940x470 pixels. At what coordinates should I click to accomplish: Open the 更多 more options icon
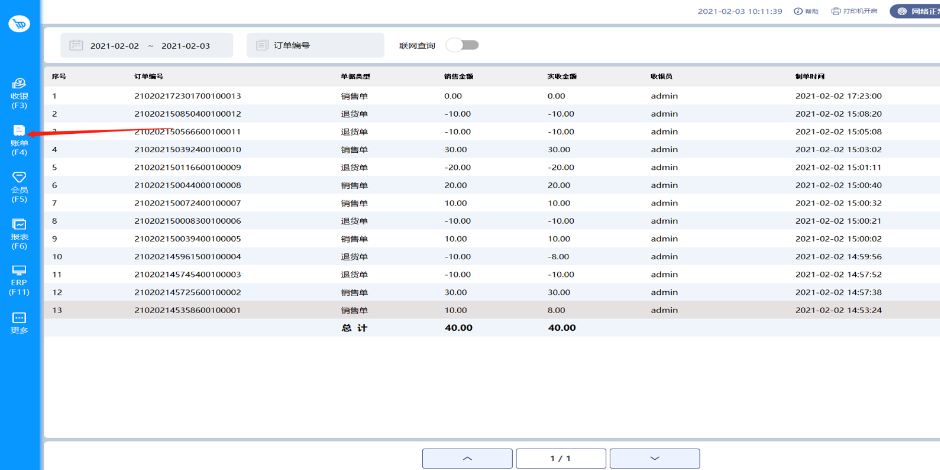pyautogui.click(x=19, y=322)
